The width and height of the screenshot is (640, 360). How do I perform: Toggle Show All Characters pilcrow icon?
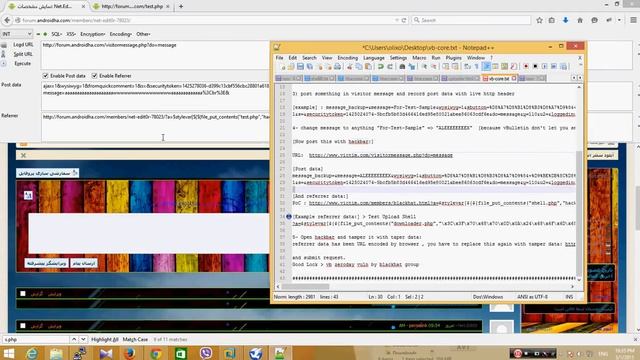tap(476, 67)
